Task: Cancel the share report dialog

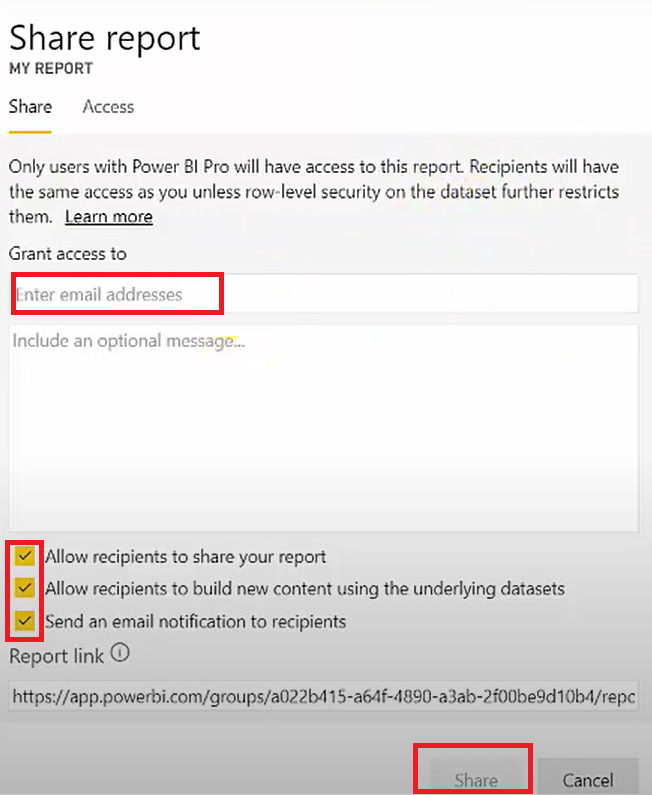Action: 588,779
